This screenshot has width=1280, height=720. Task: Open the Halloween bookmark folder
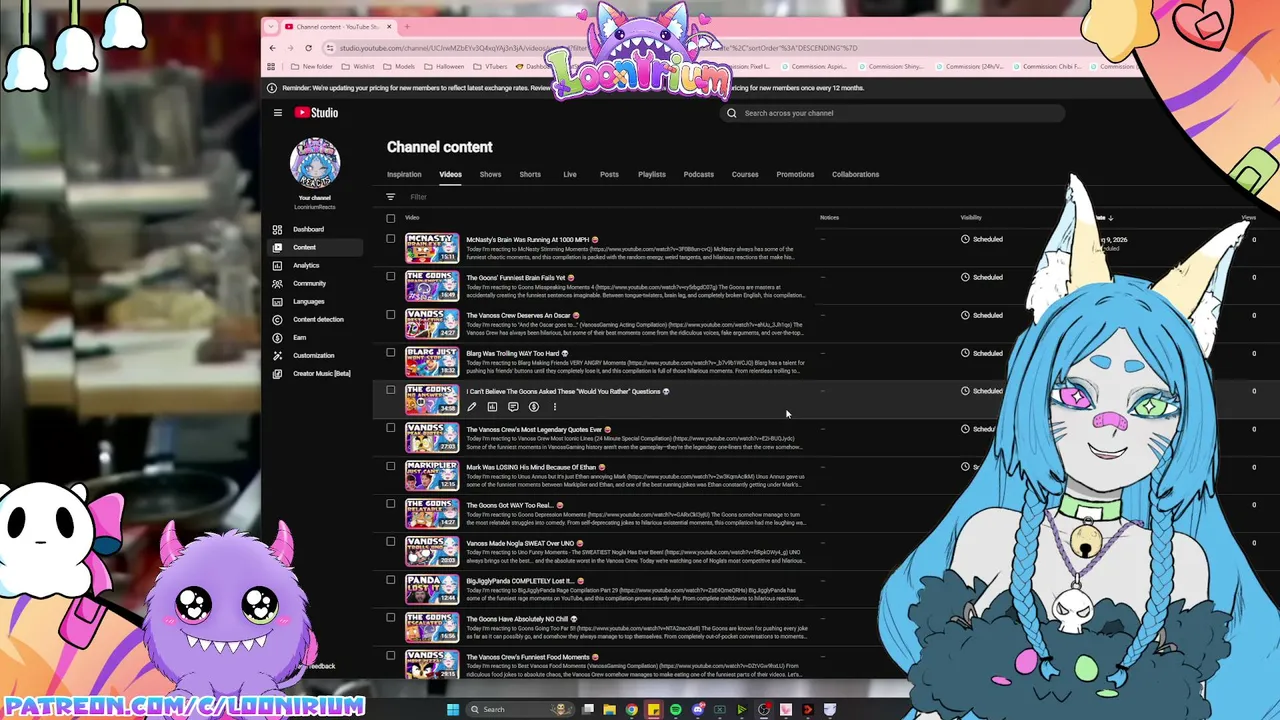point(444,67)
